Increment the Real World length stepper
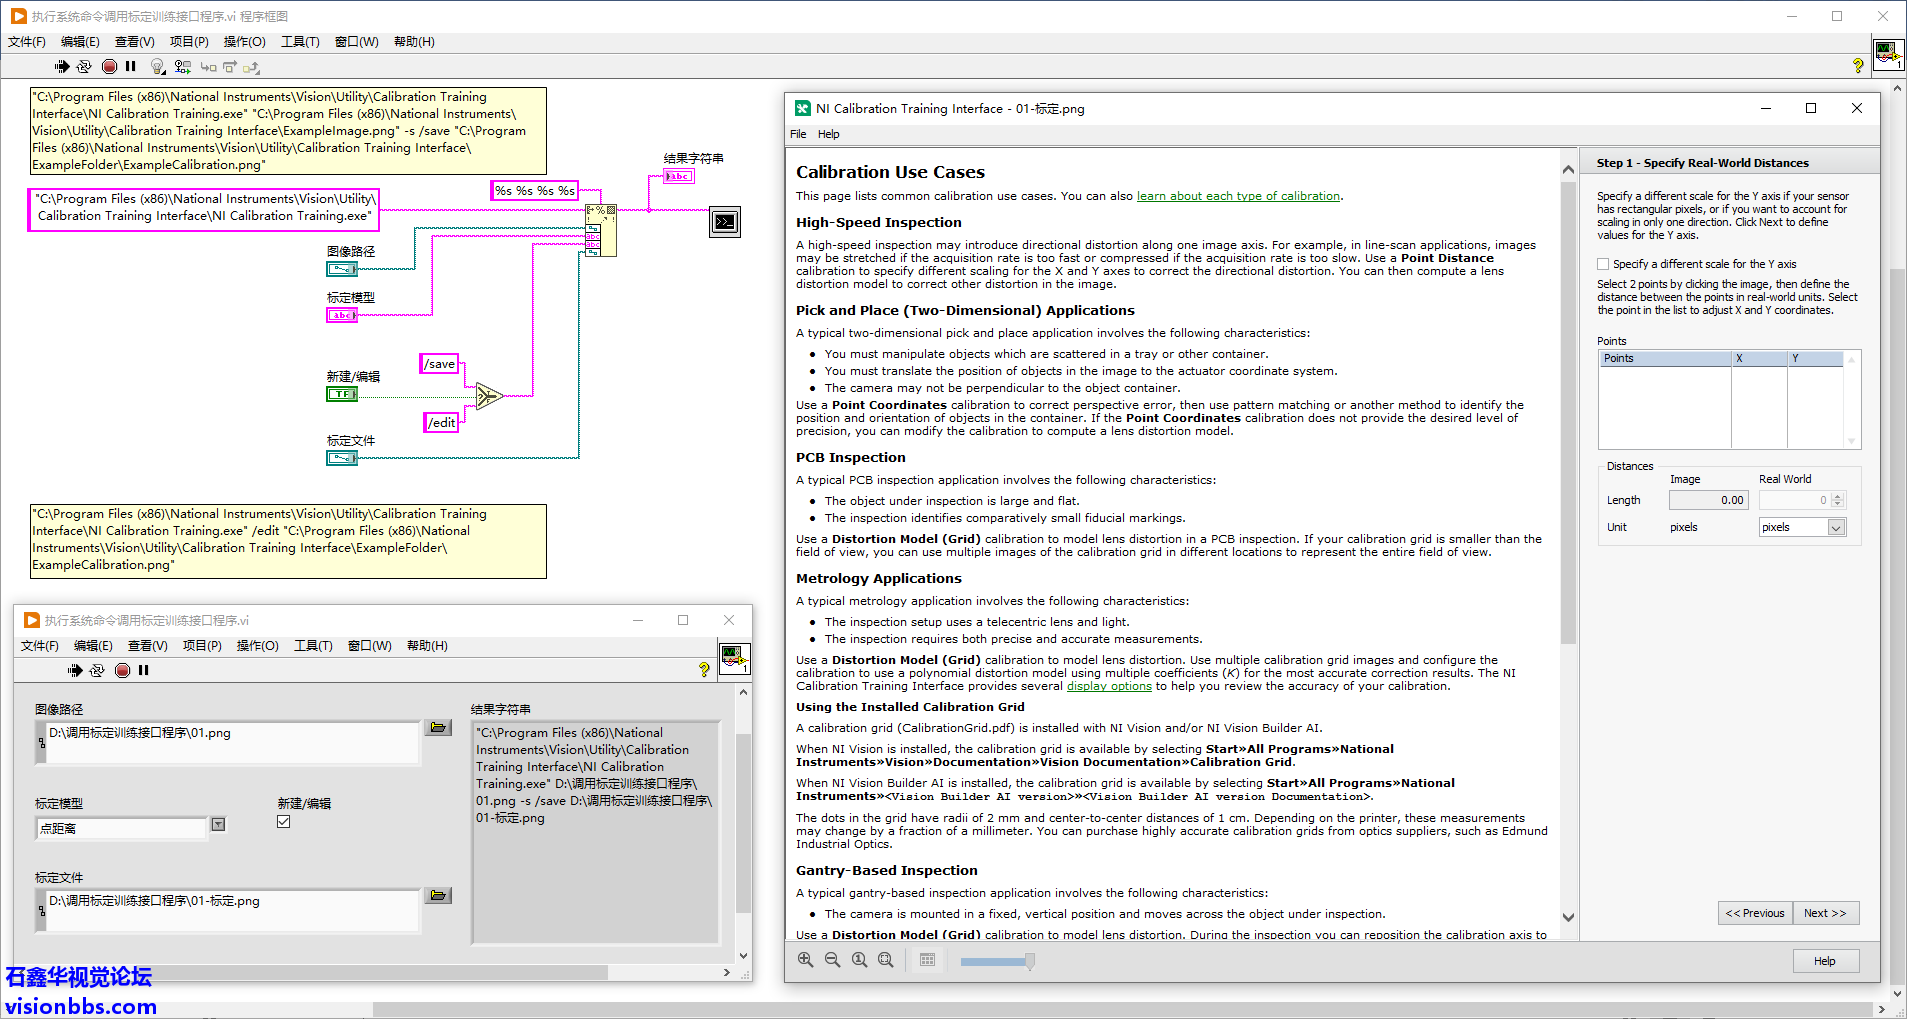 click(x=1837, y=496)
